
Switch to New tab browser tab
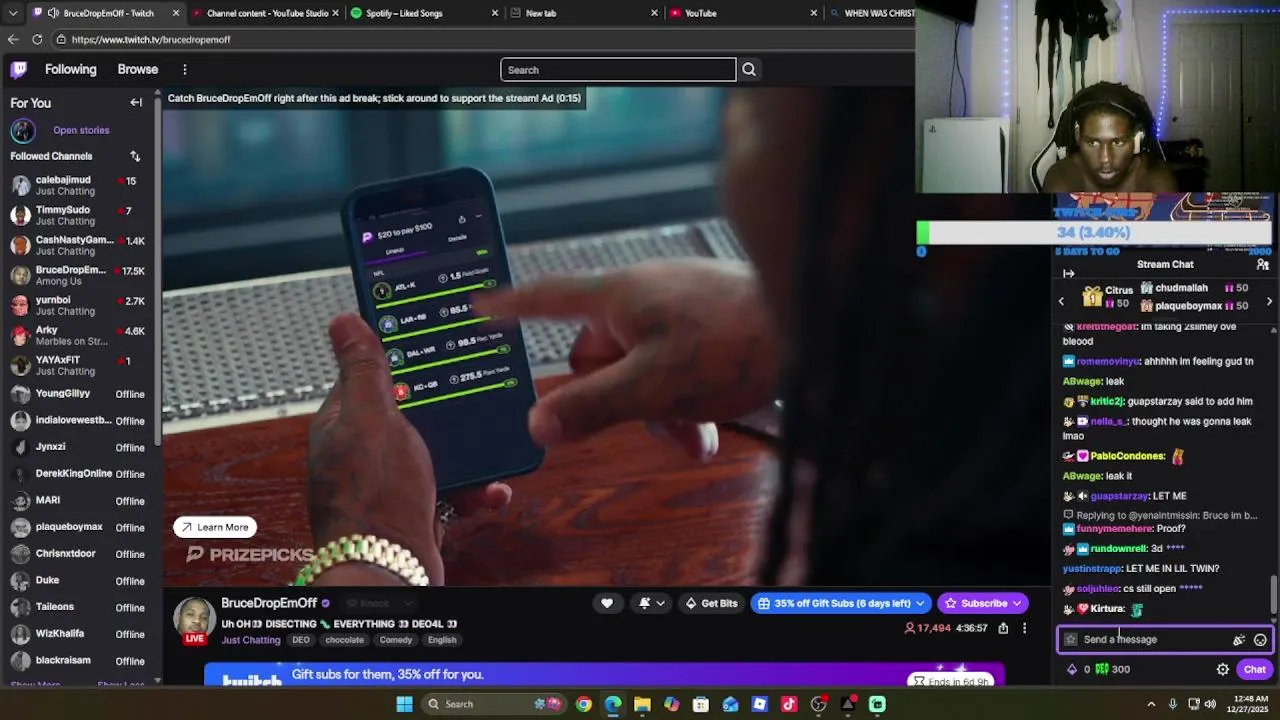tap(585, 13)
